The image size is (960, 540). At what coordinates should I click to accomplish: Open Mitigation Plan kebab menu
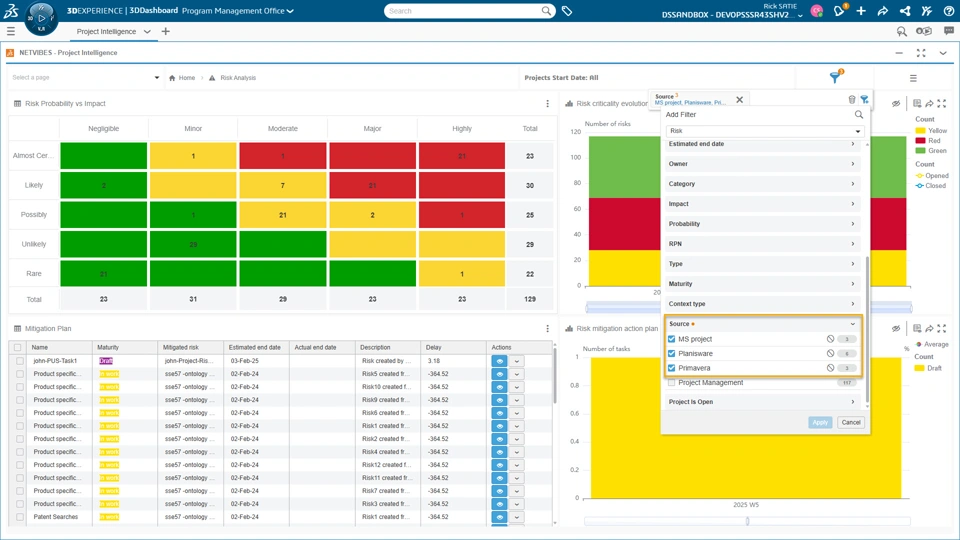[x=547, y=328]
